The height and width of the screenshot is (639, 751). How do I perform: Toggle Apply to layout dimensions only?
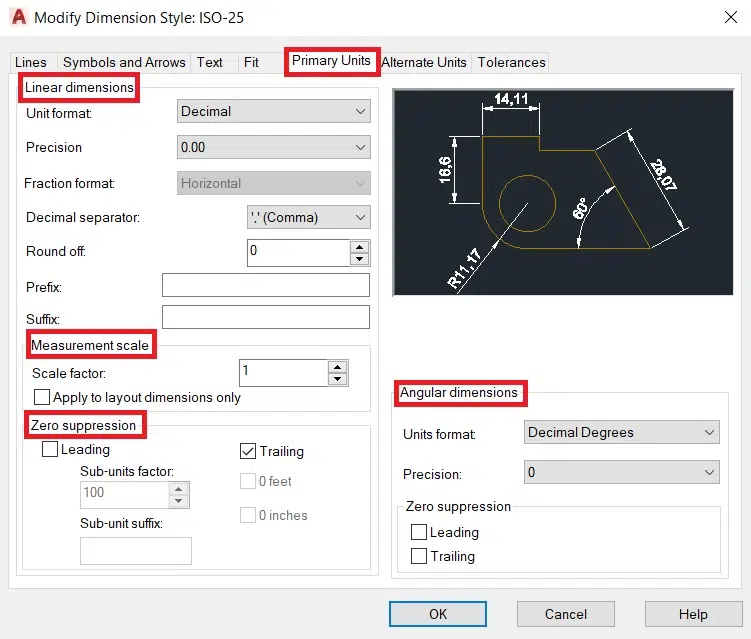(42, 397)
